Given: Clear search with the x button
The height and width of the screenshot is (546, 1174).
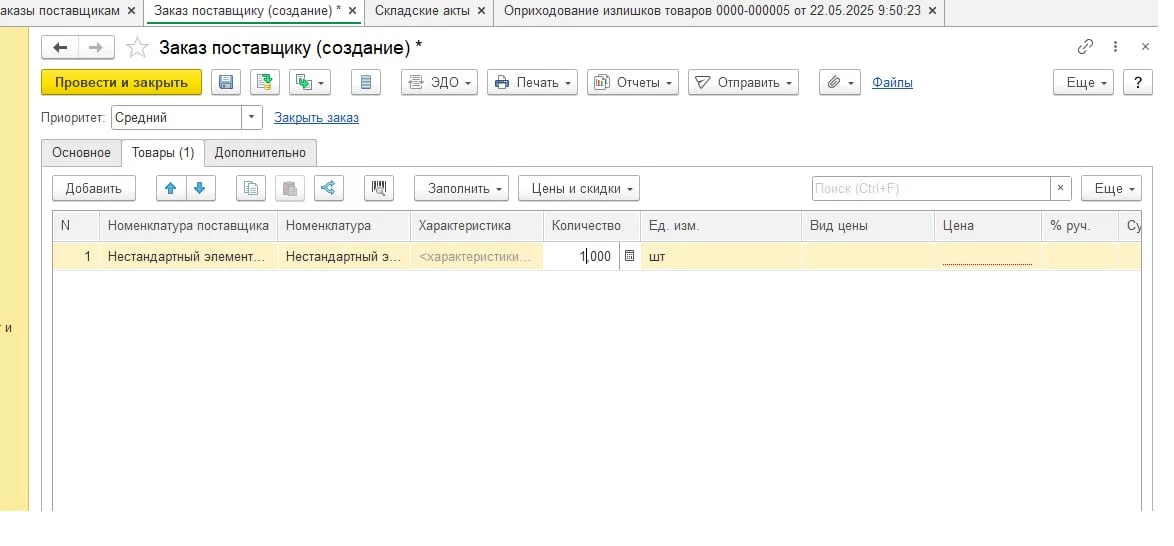Looking at the screenshot, I should click(1060, 189).
